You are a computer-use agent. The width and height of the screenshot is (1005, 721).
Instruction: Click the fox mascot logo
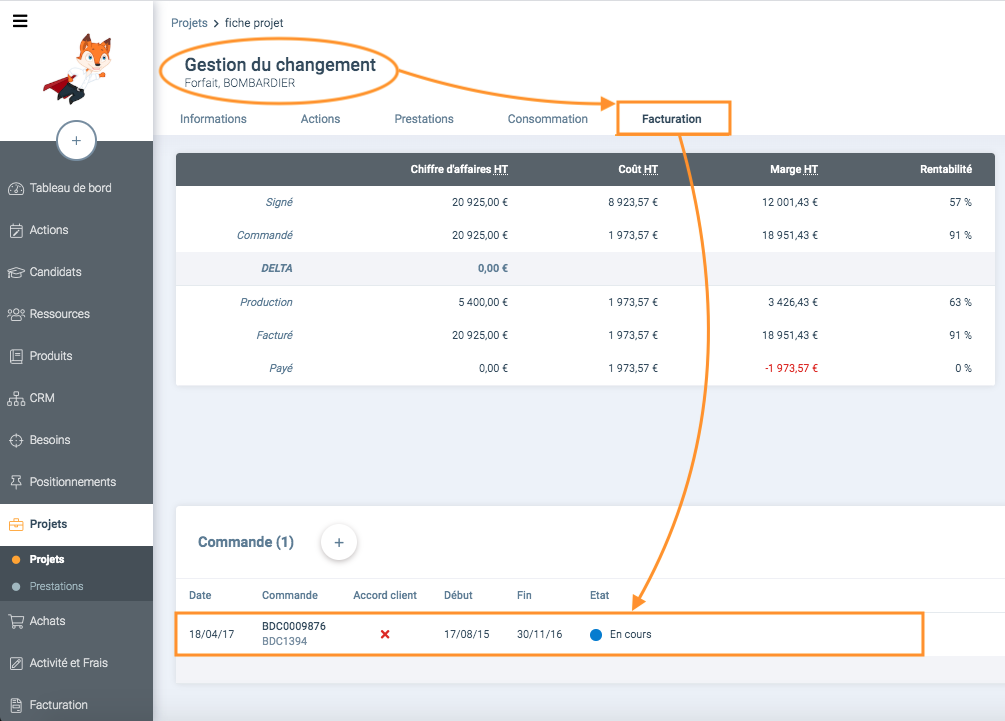[78, 70]
